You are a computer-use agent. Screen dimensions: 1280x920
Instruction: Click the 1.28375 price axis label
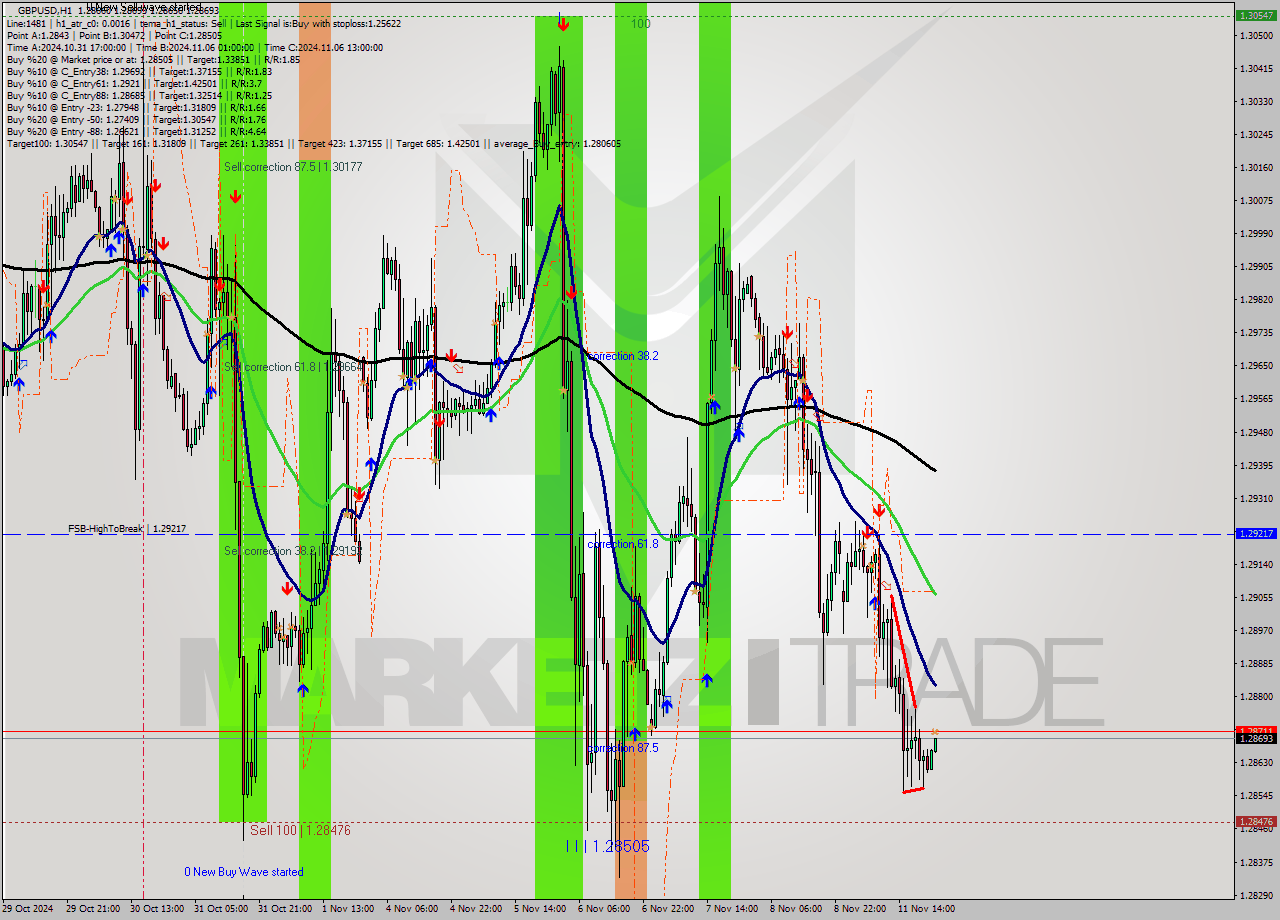coord(1256,862)
